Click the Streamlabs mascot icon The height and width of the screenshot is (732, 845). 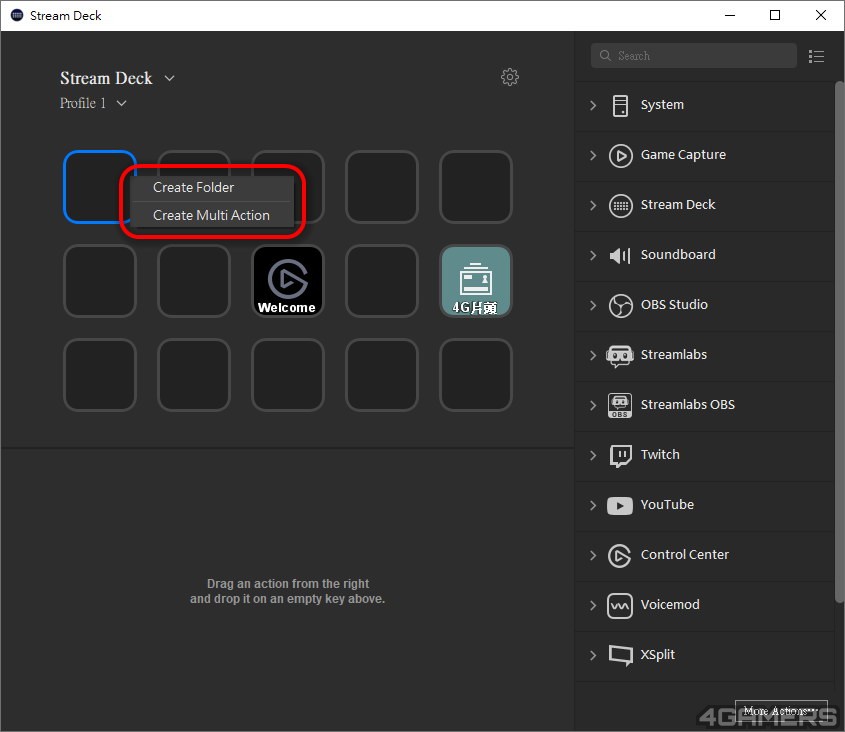coord(620,356)
